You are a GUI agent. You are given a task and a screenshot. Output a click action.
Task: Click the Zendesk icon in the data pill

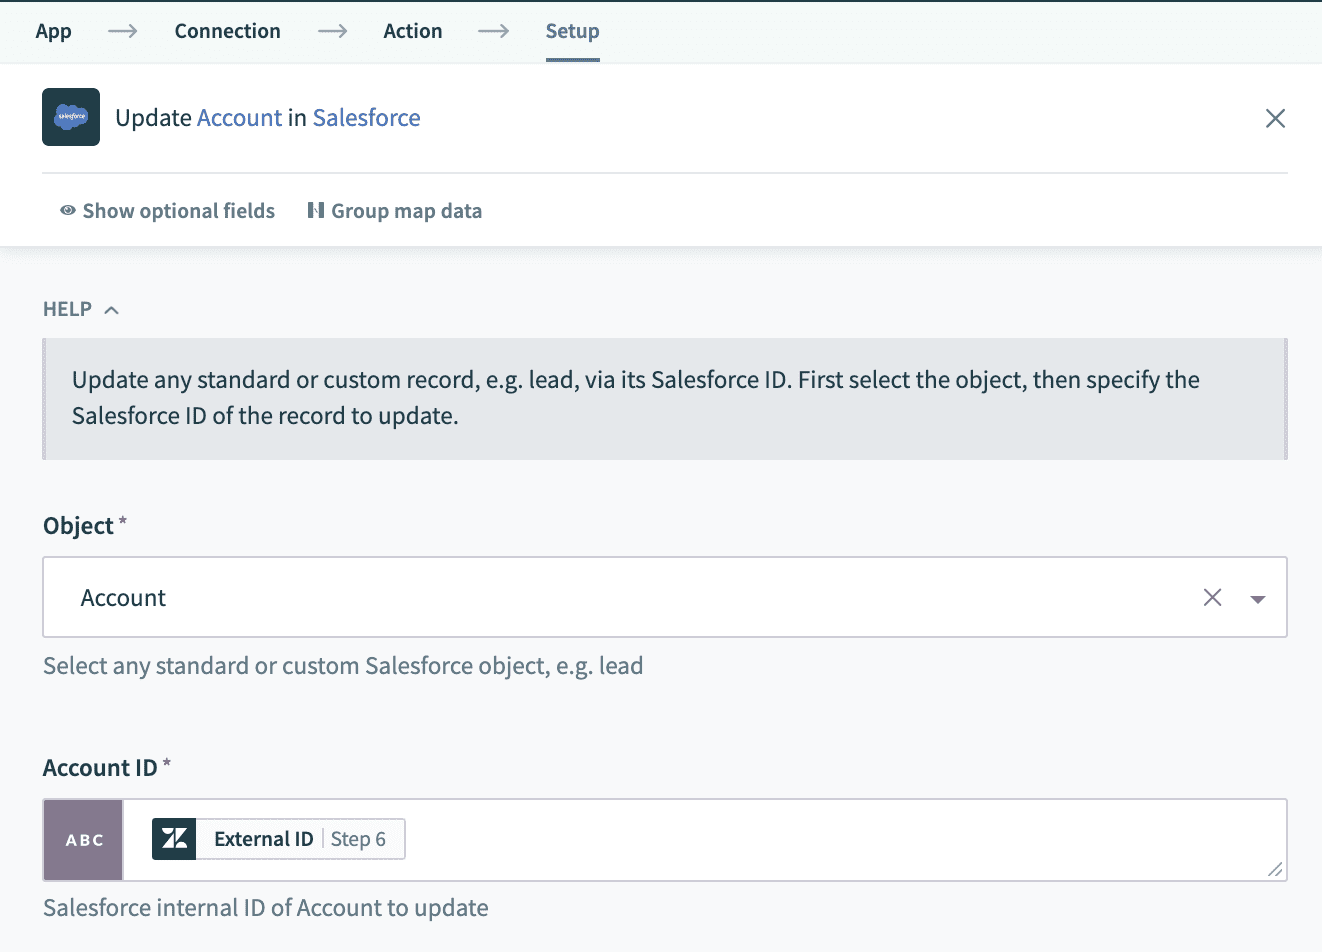[x=174, y=839]
